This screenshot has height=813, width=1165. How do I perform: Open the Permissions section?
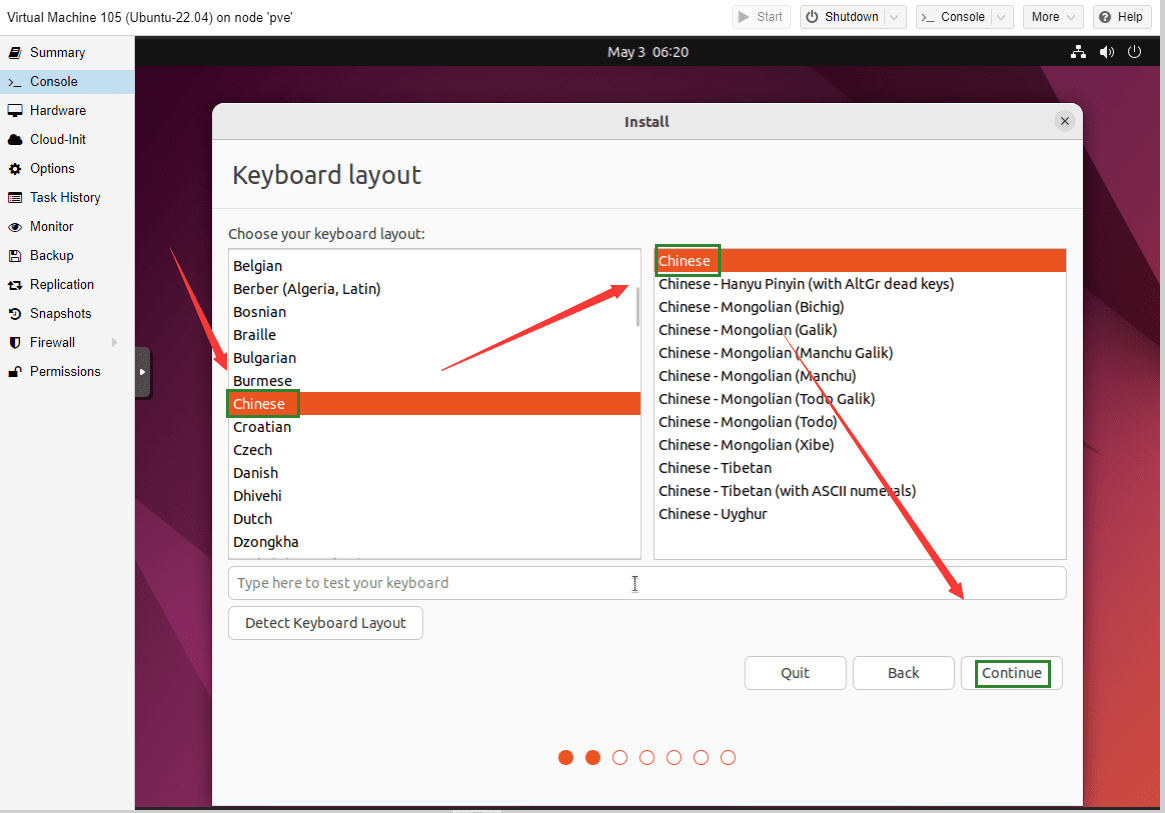click(x=65, y=372)
